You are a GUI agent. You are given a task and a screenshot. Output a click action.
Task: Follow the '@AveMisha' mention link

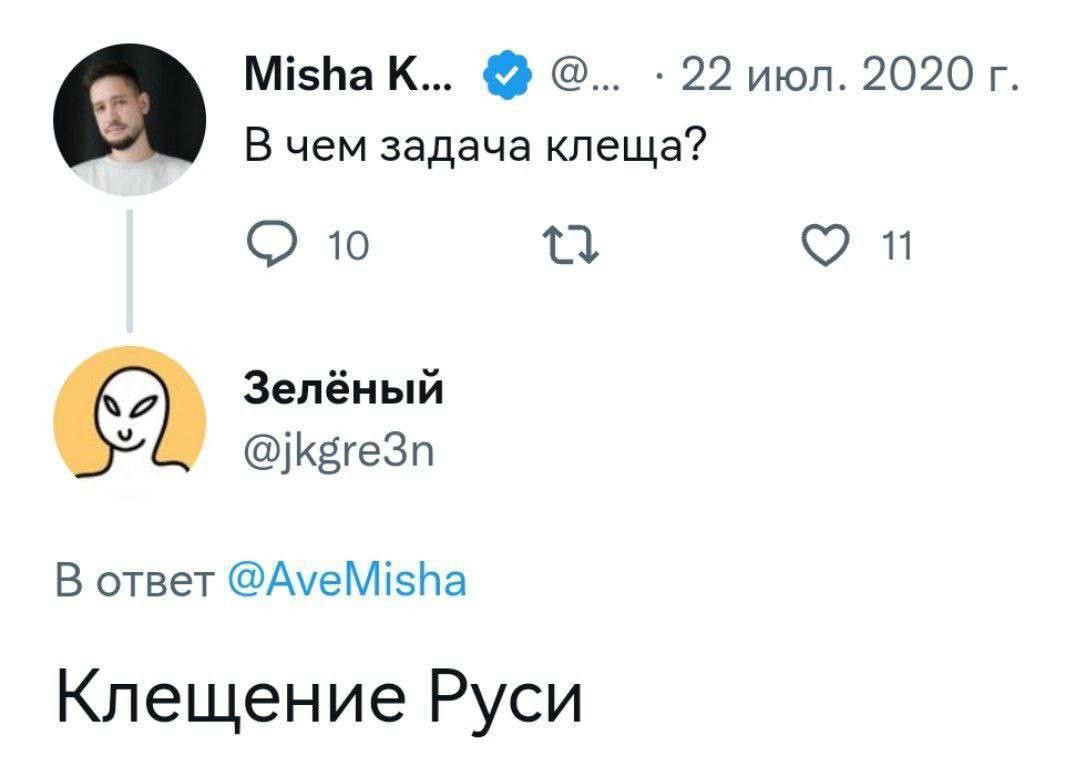[347, 579]
